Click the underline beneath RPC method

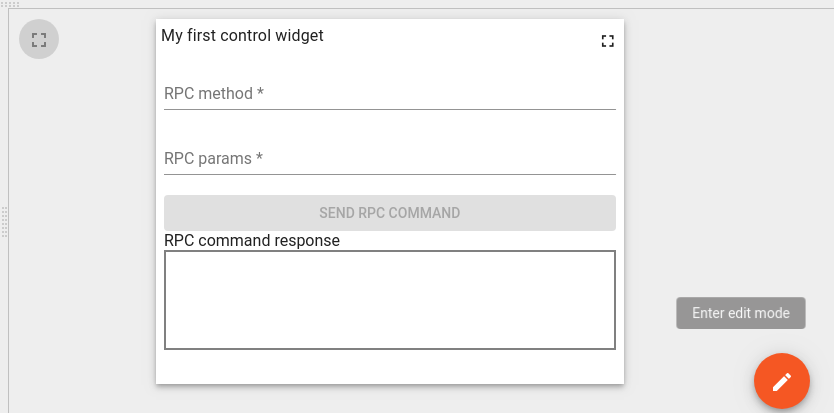coord(389,109)
